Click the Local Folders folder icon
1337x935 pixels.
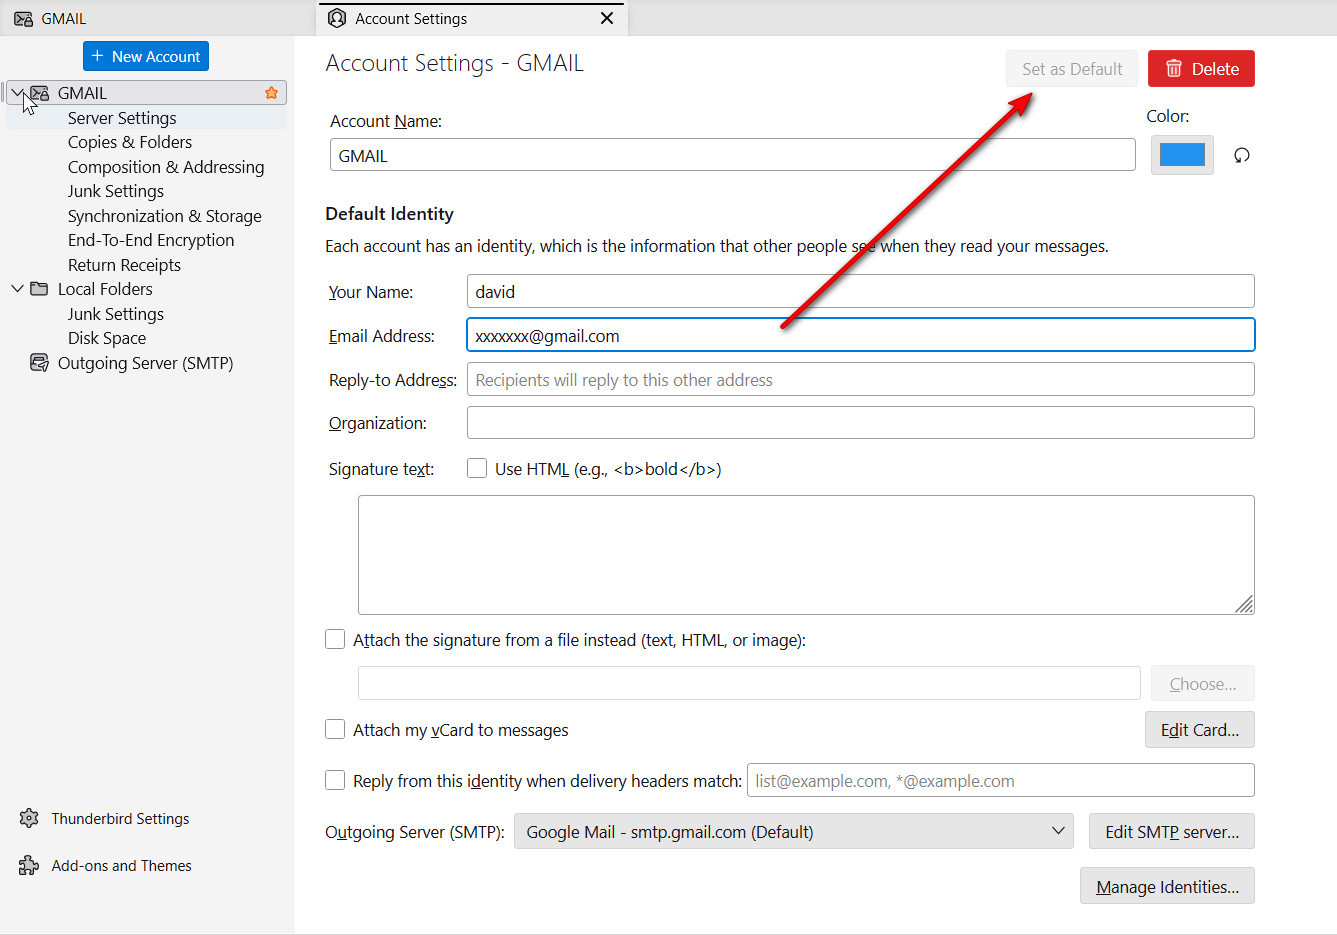(39, 289)
